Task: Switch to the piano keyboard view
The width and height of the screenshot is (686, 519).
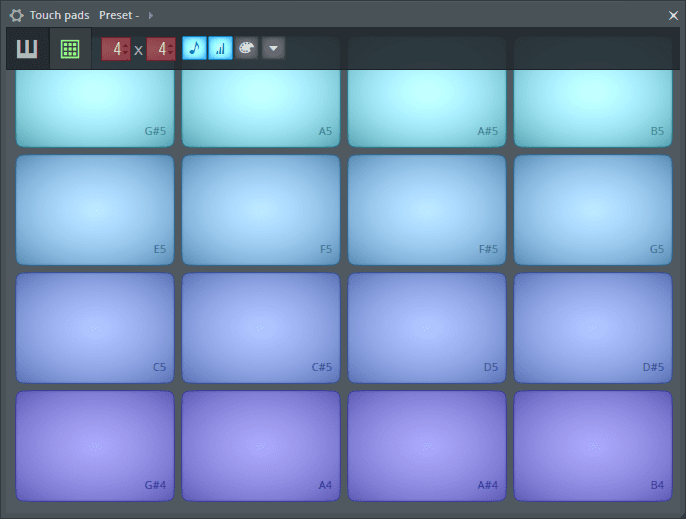Action: point(27,49)
